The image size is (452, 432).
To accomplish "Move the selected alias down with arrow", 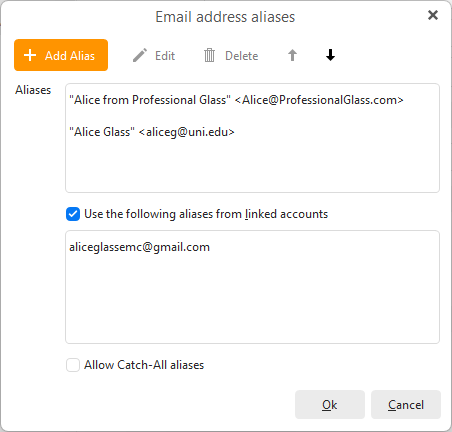I will tap(330, 55).
